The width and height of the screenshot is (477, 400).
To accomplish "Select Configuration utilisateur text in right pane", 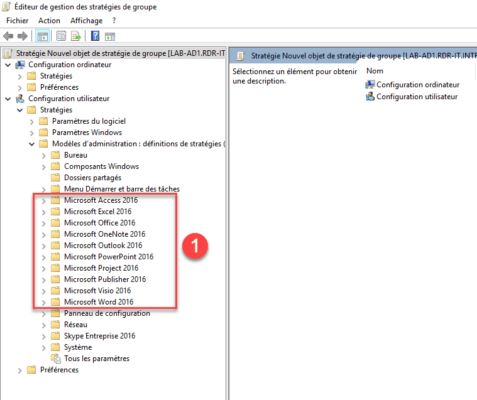I will point(417,97).
